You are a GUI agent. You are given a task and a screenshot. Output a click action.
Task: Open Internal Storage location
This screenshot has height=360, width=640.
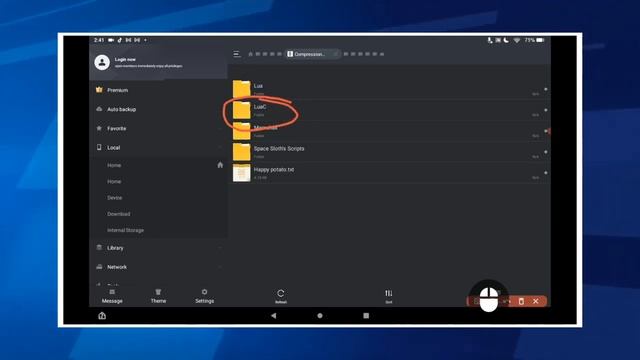click(x=125, y=230)
